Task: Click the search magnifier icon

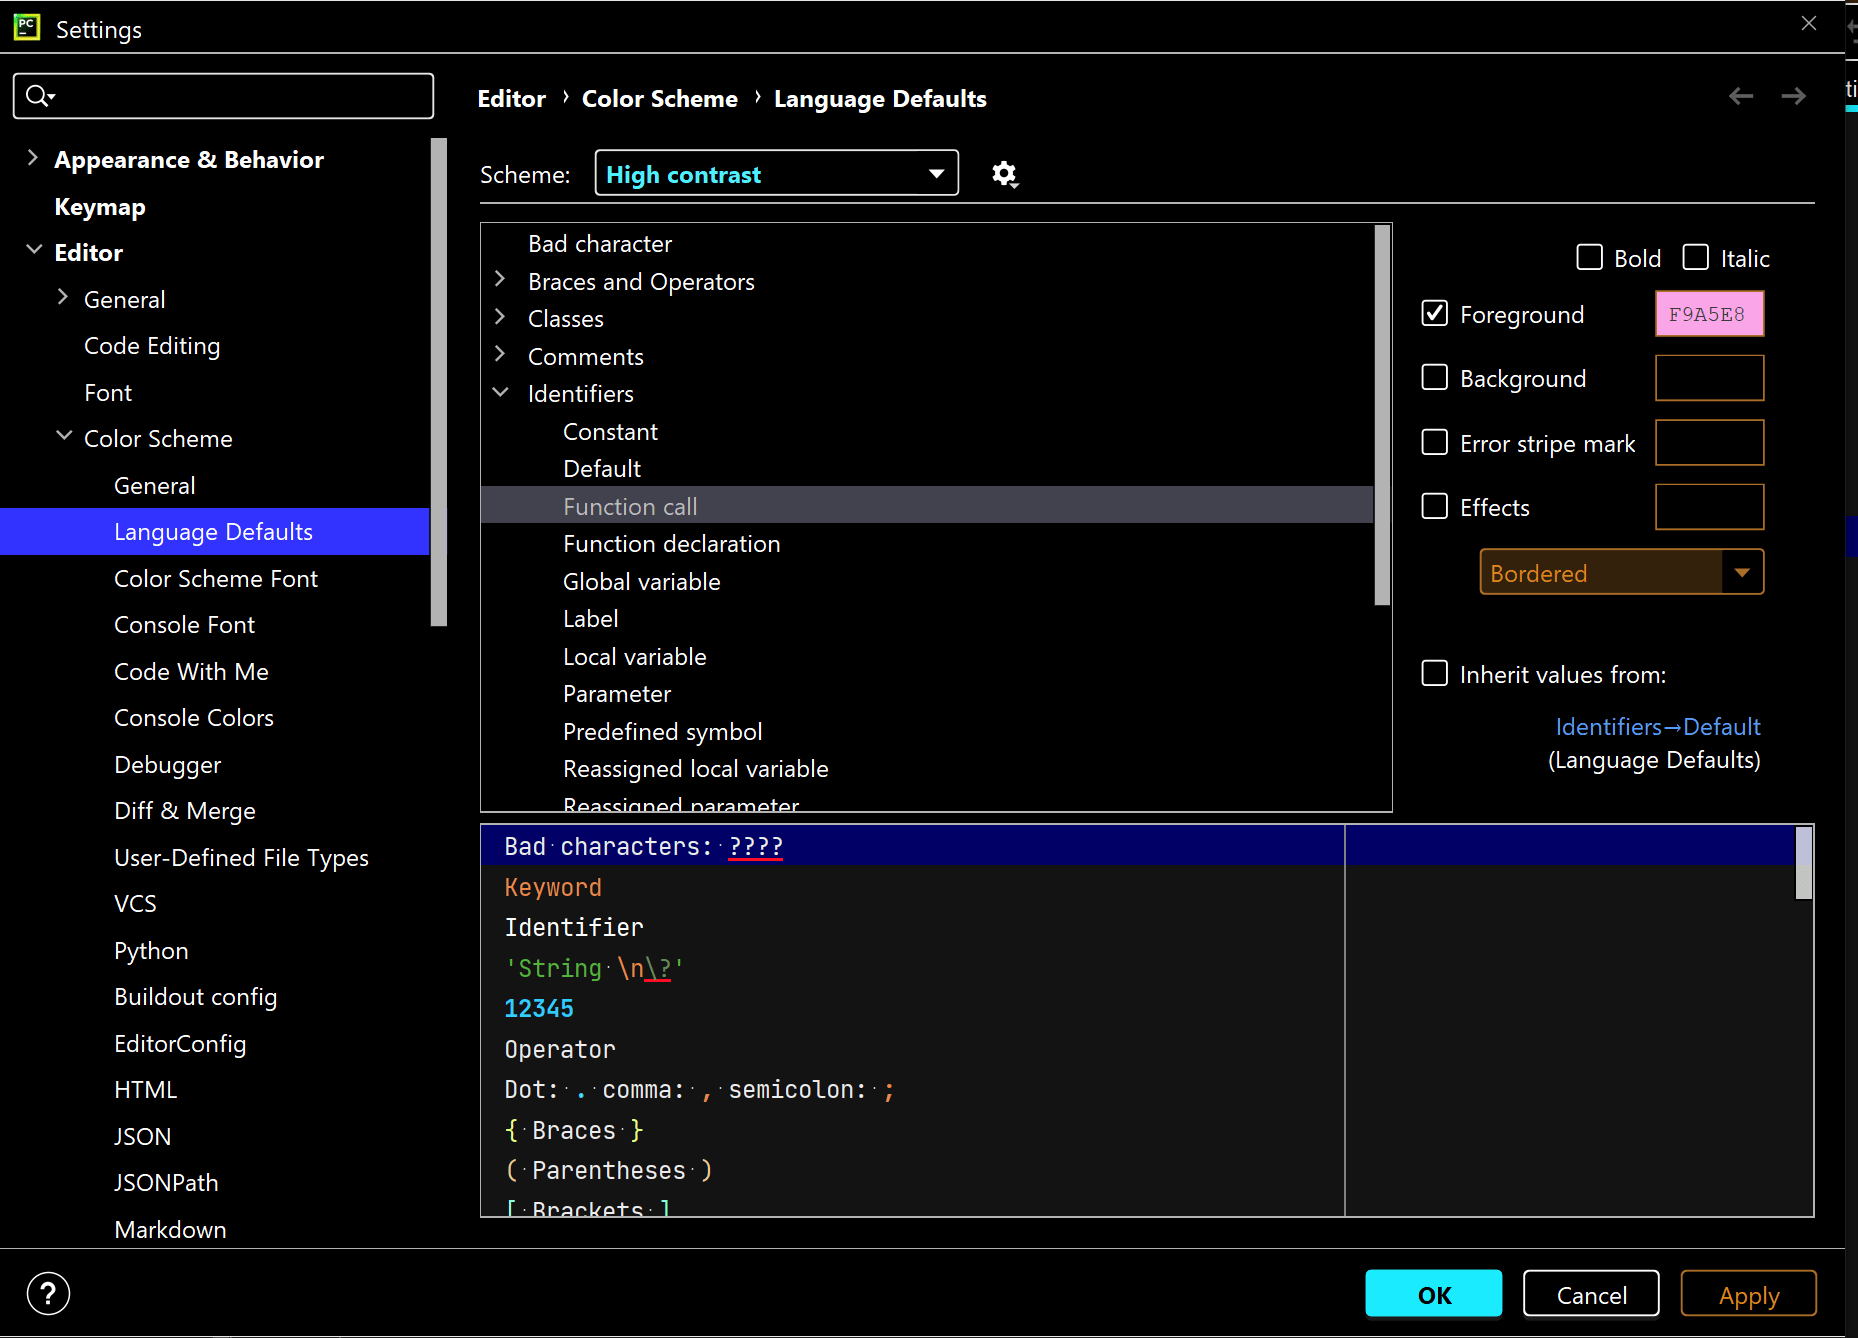Action: click(x=39, y=96)
